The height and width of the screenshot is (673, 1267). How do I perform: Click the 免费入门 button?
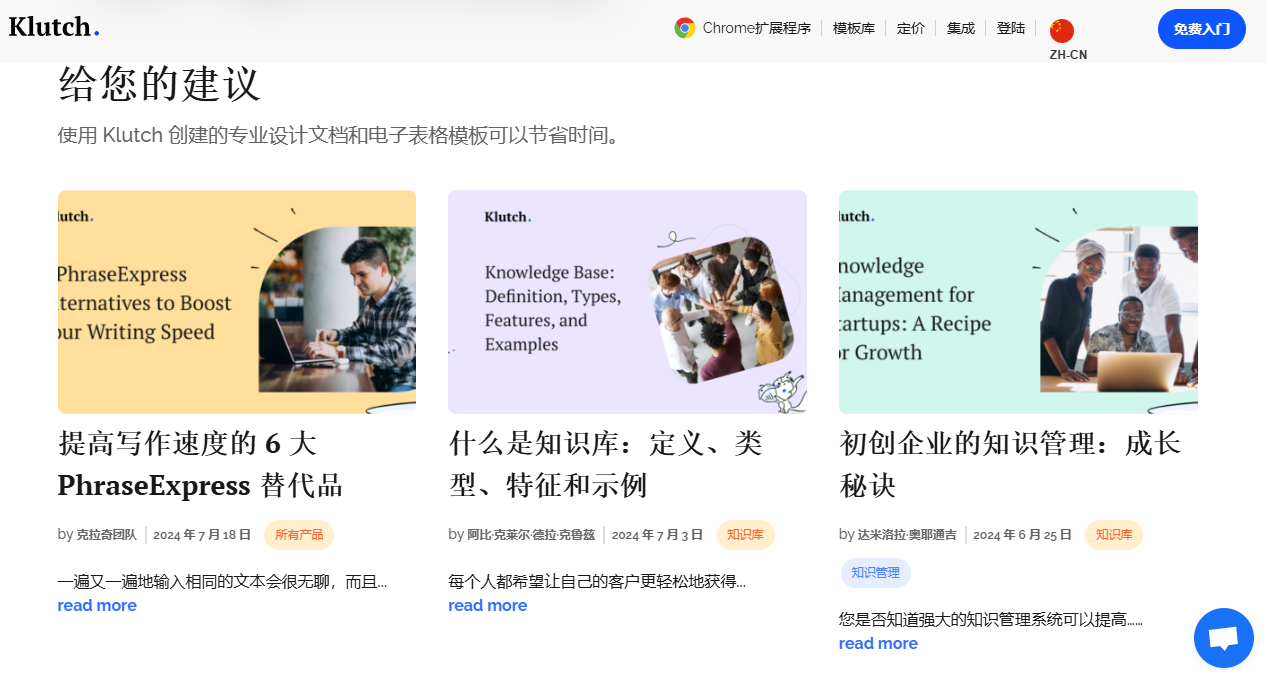tap(1202, 29)
